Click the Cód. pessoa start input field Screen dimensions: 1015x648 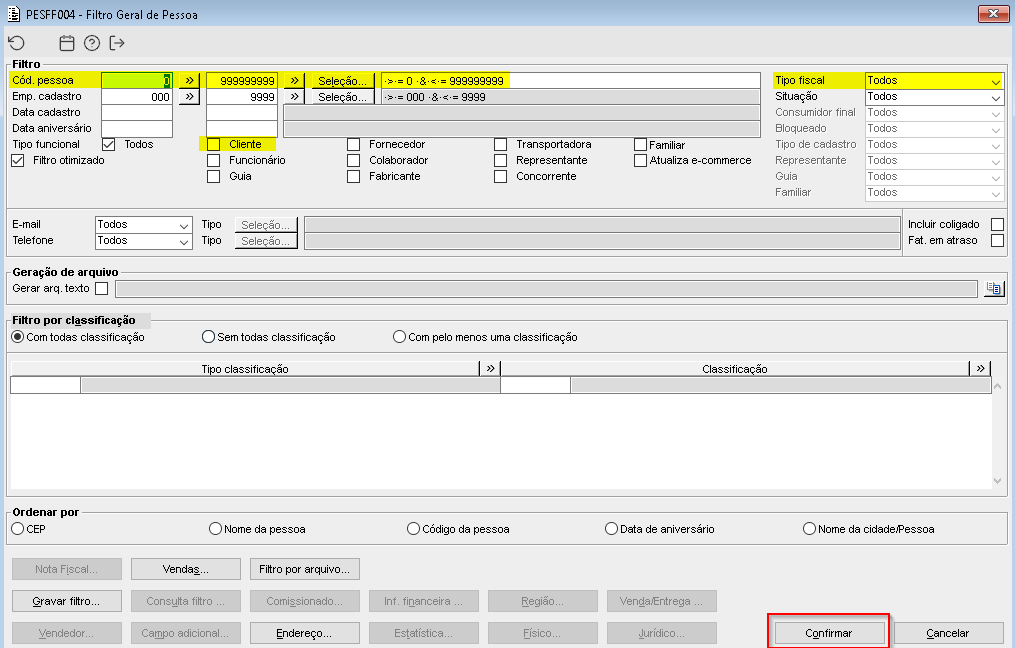coord(137,80)
